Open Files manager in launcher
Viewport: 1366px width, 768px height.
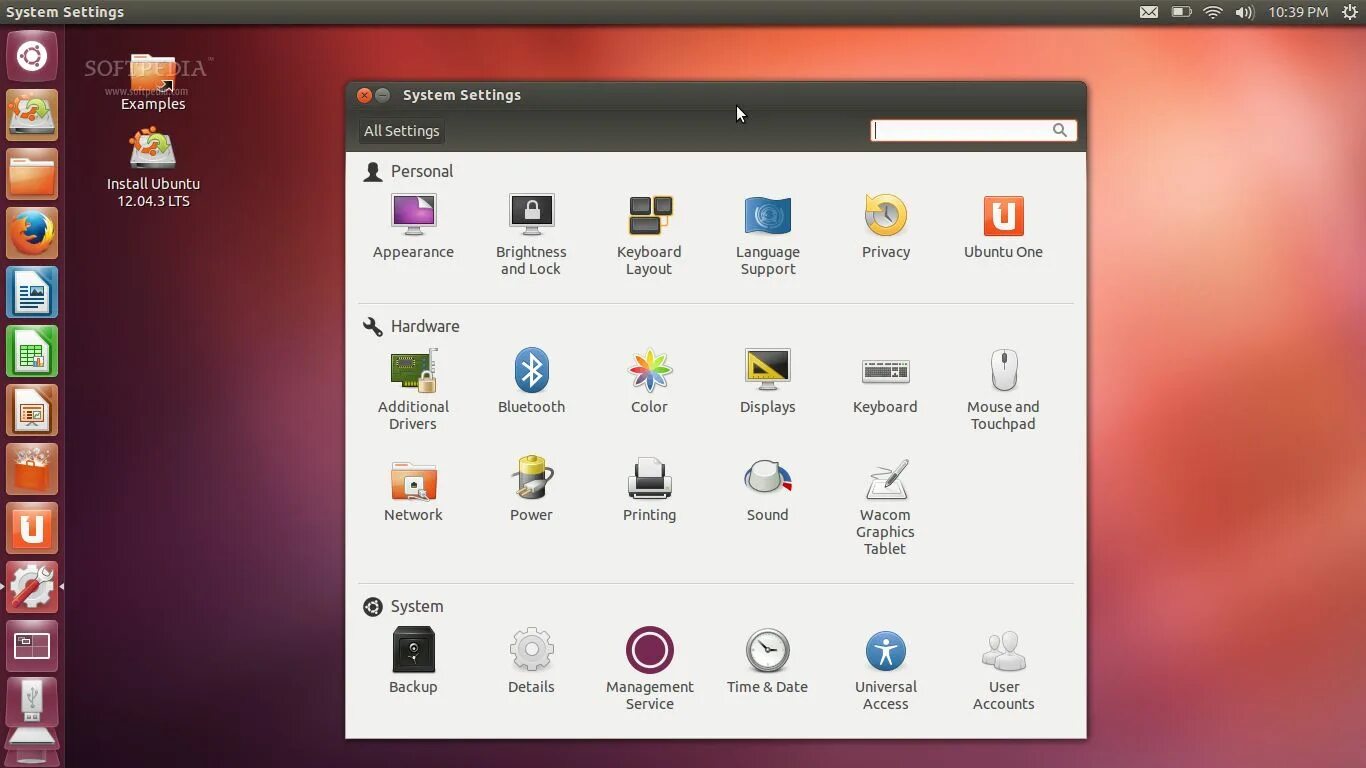(x=32, y=174)
